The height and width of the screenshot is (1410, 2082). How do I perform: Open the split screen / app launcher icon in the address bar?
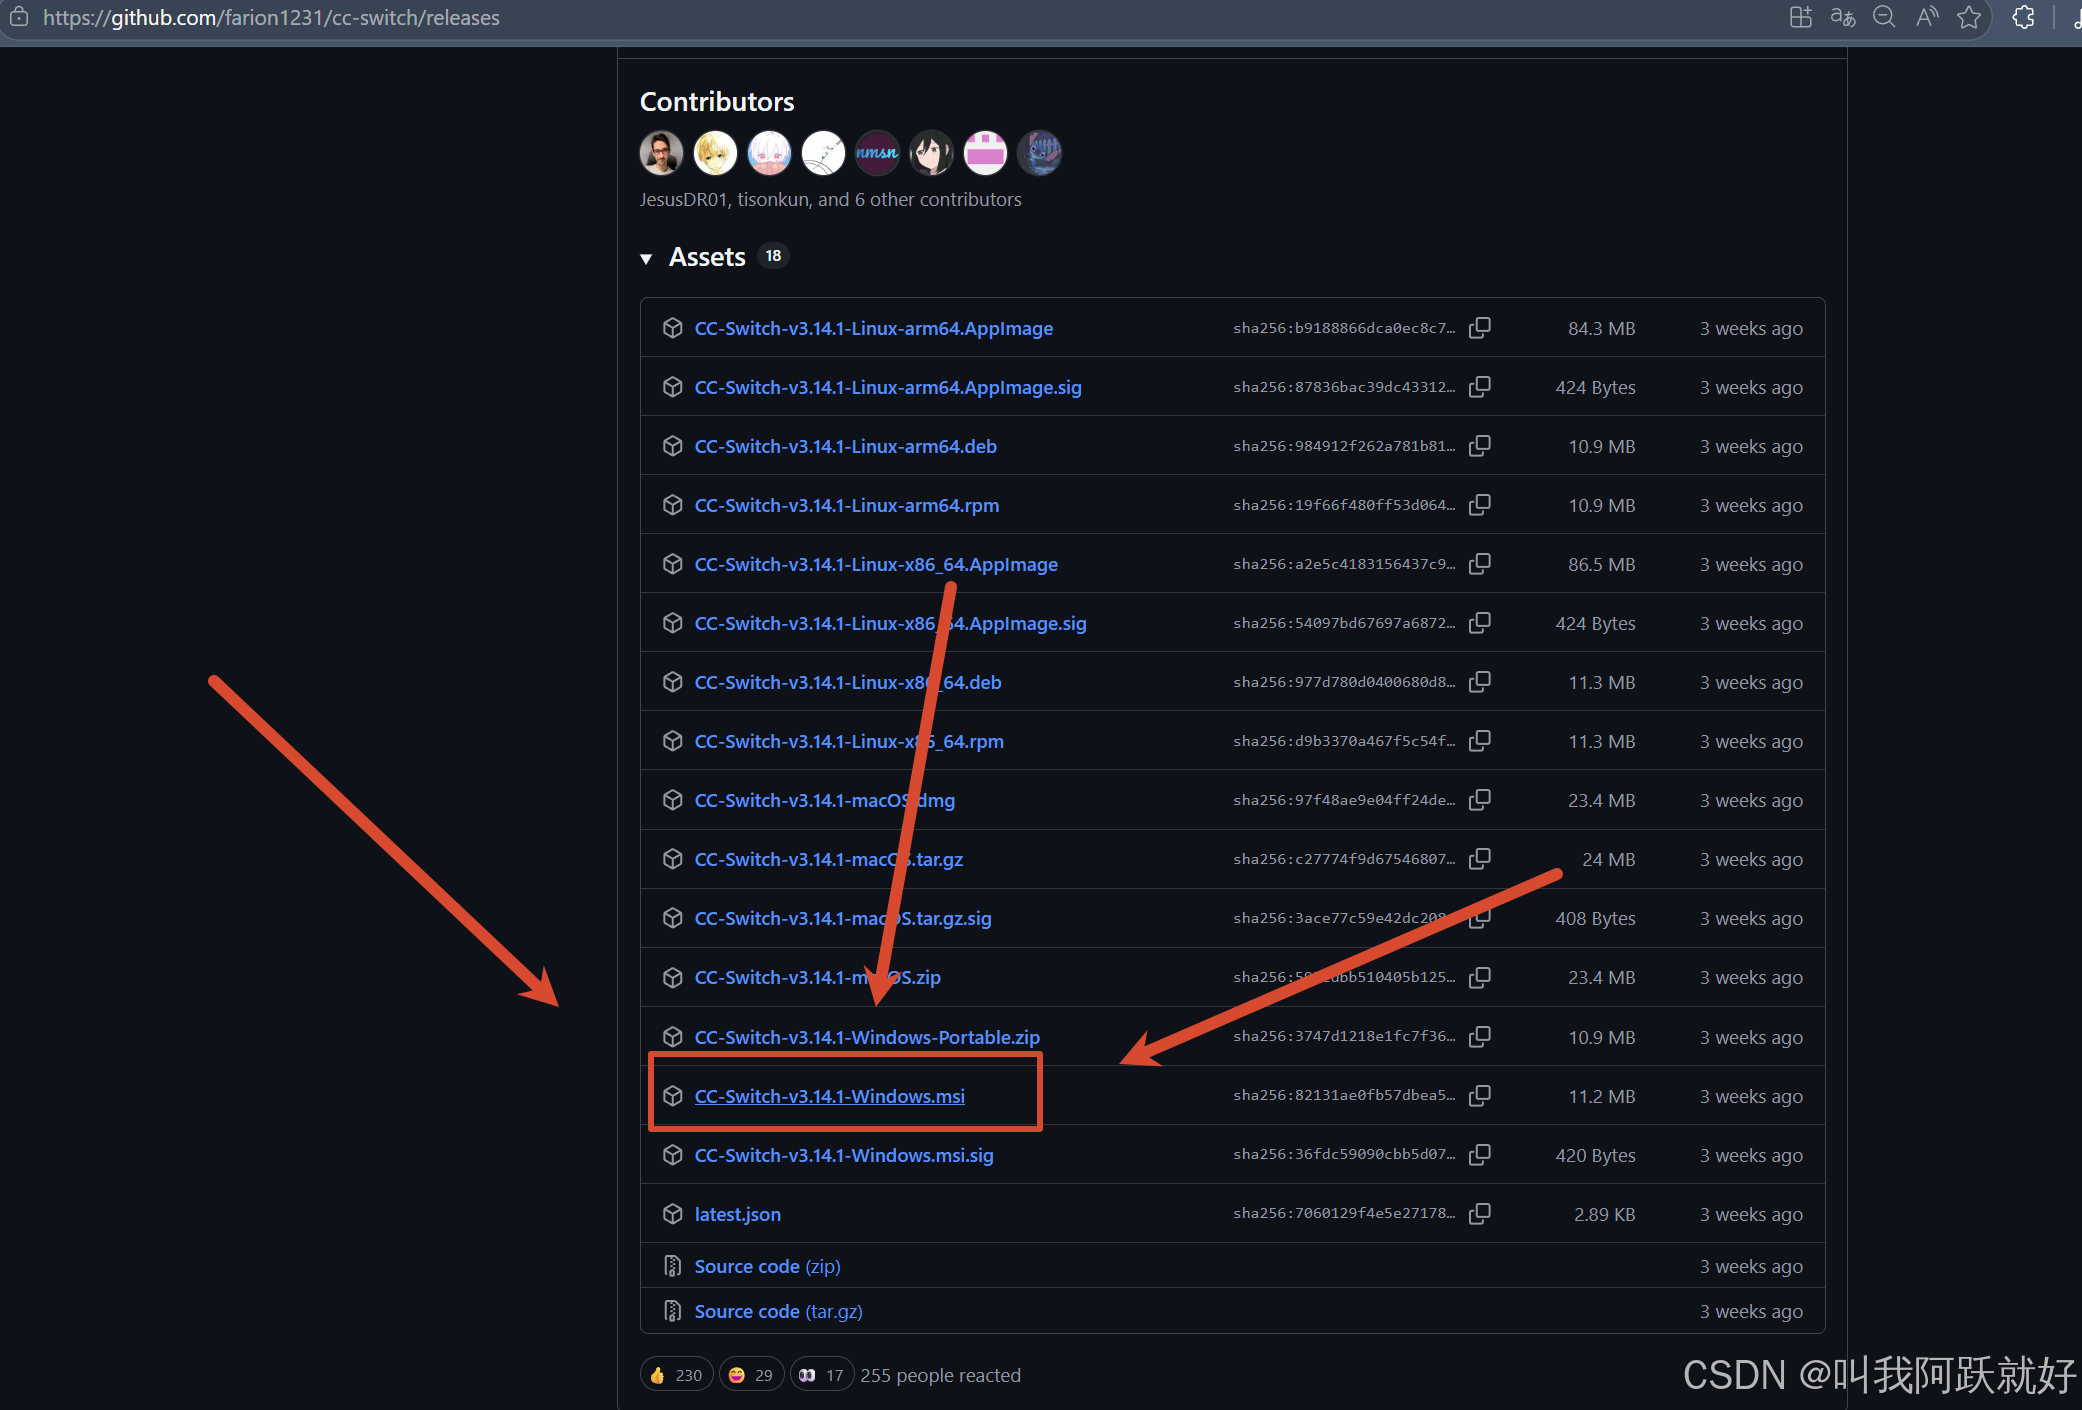(x=1800, y=17)
